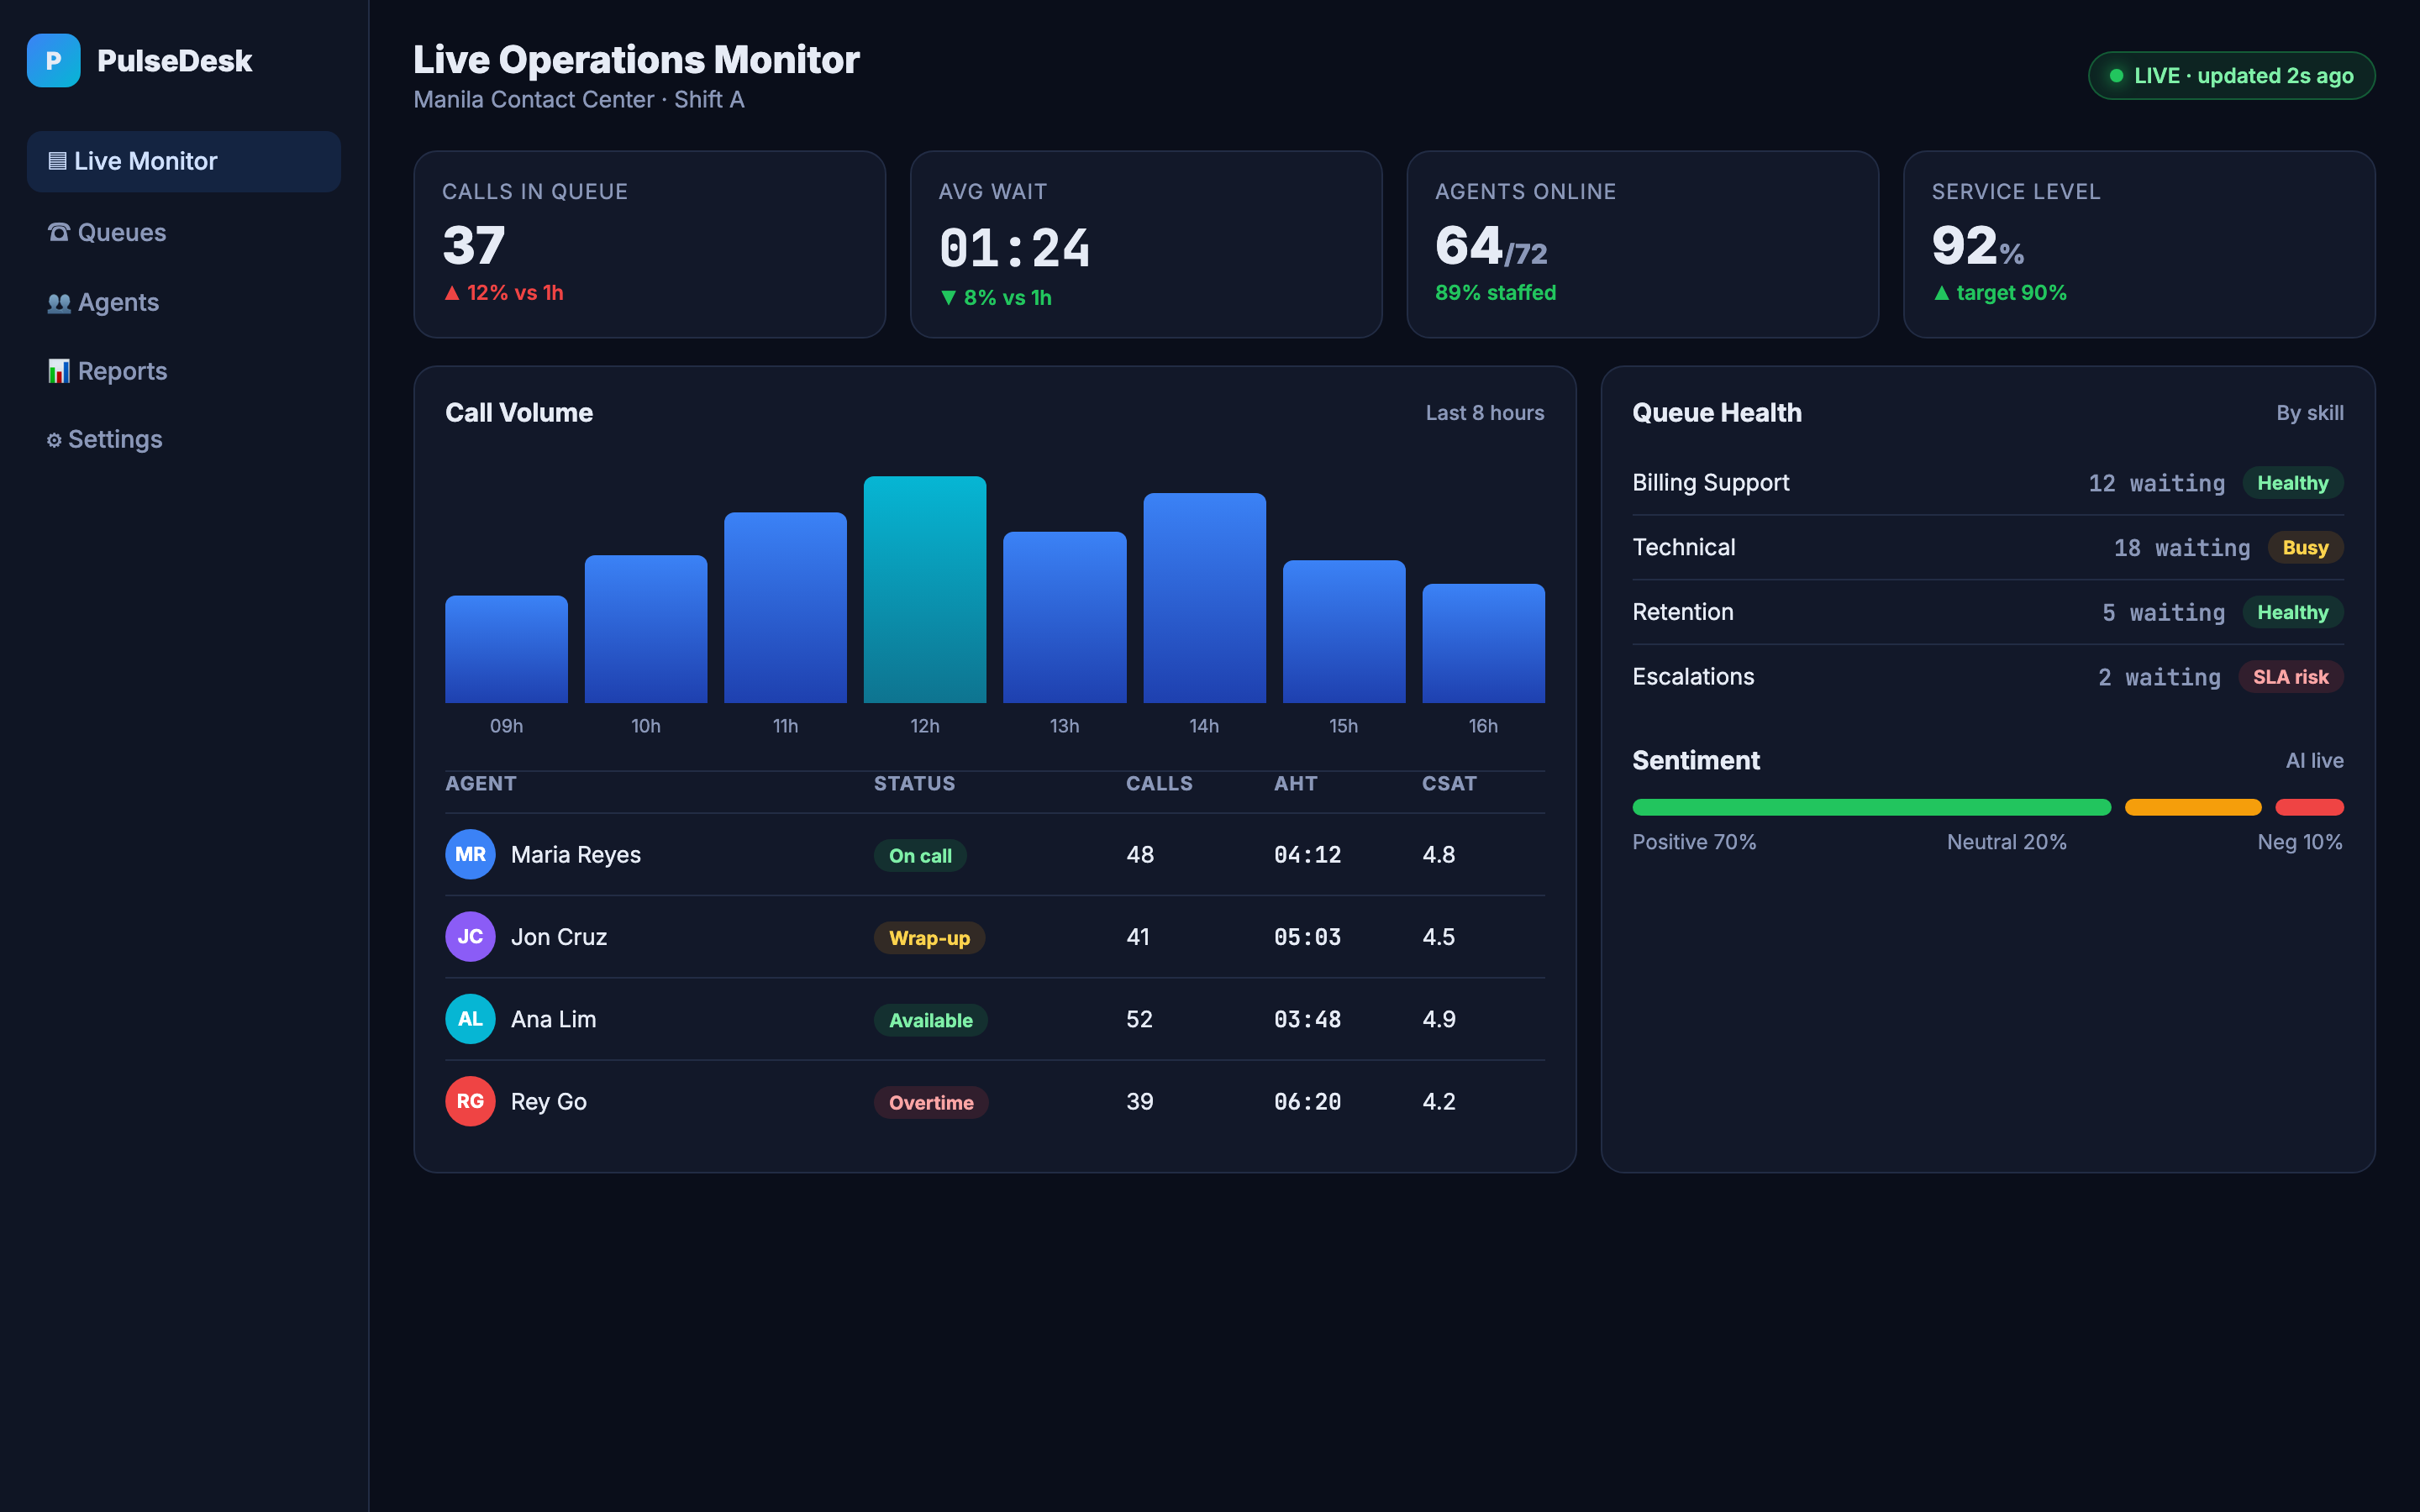Viewport: 2420px width, 1512px height.
Task: Click the Busy badge for Technical
Action: [2305, 548]
